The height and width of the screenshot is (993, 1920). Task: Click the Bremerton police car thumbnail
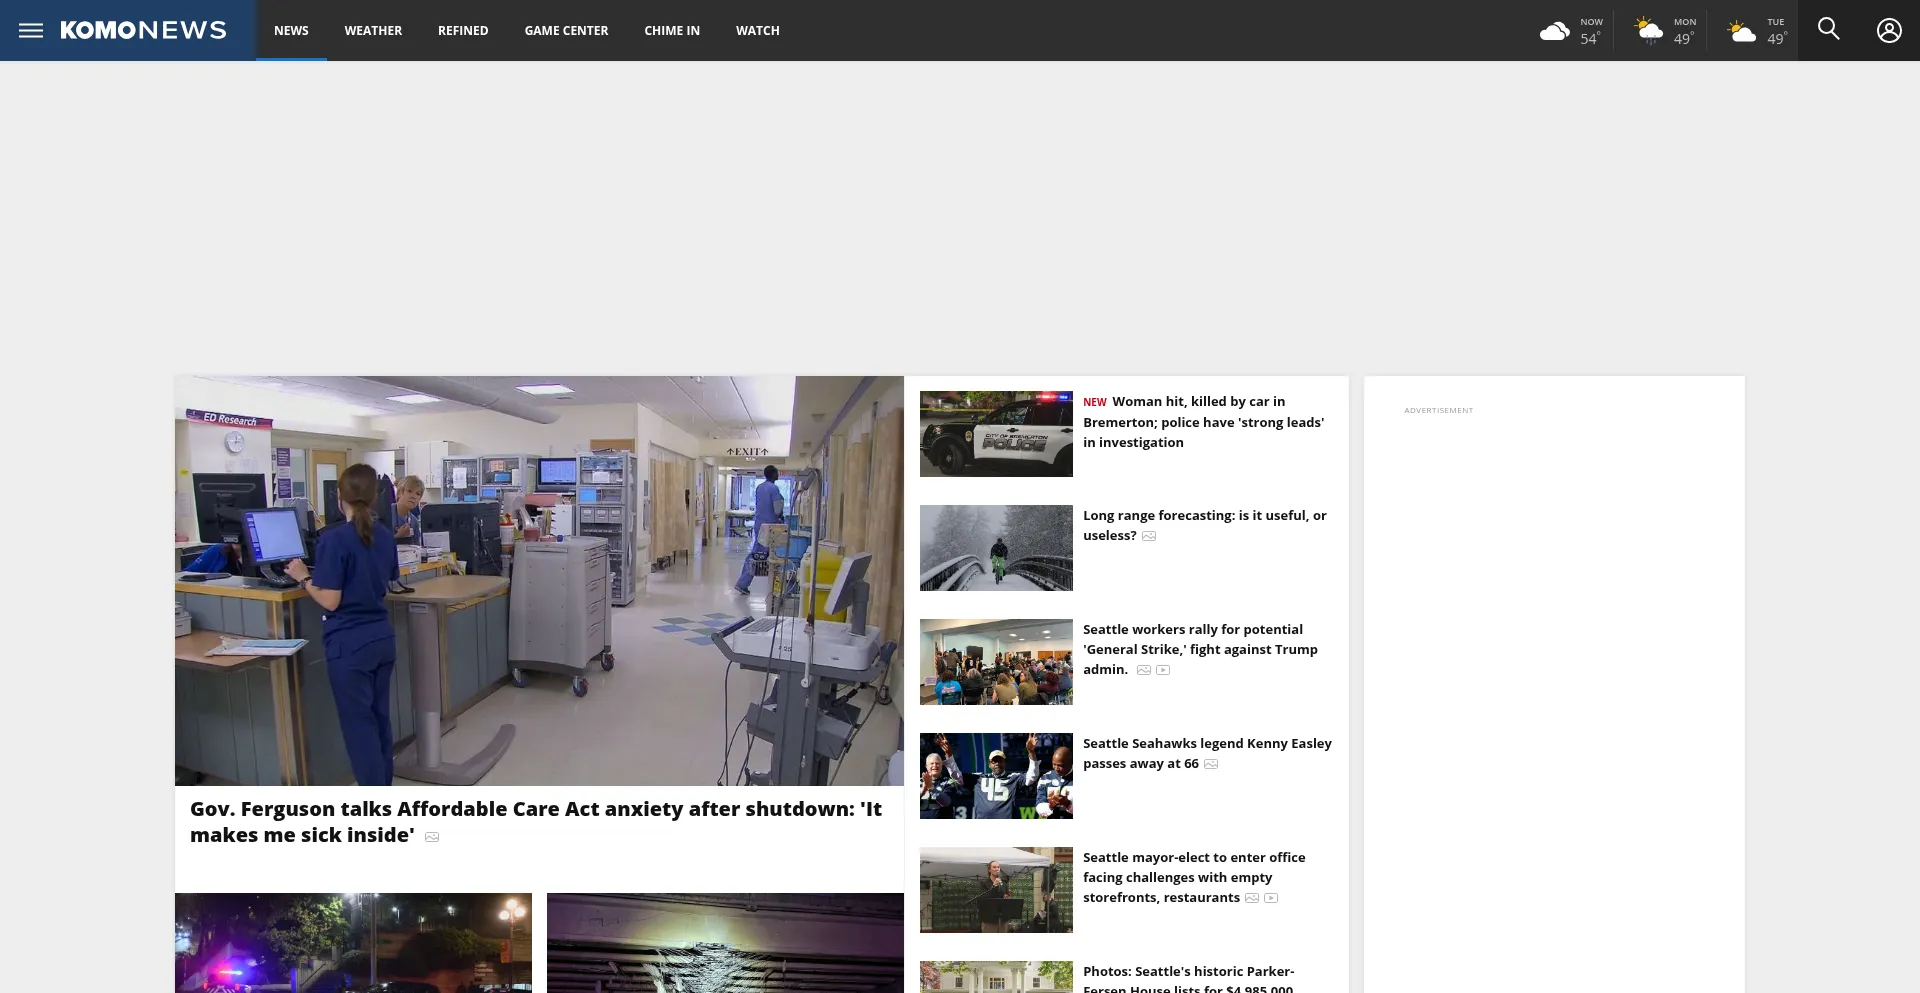click(x=996, y=434)
